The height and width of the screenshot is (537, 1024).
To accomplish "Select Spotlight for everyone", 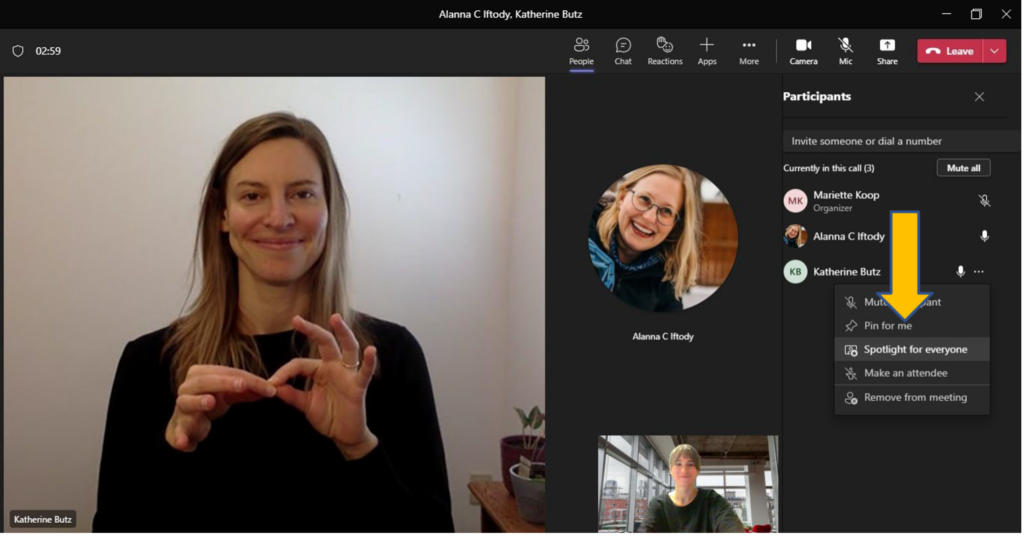I will pos(914,350).
